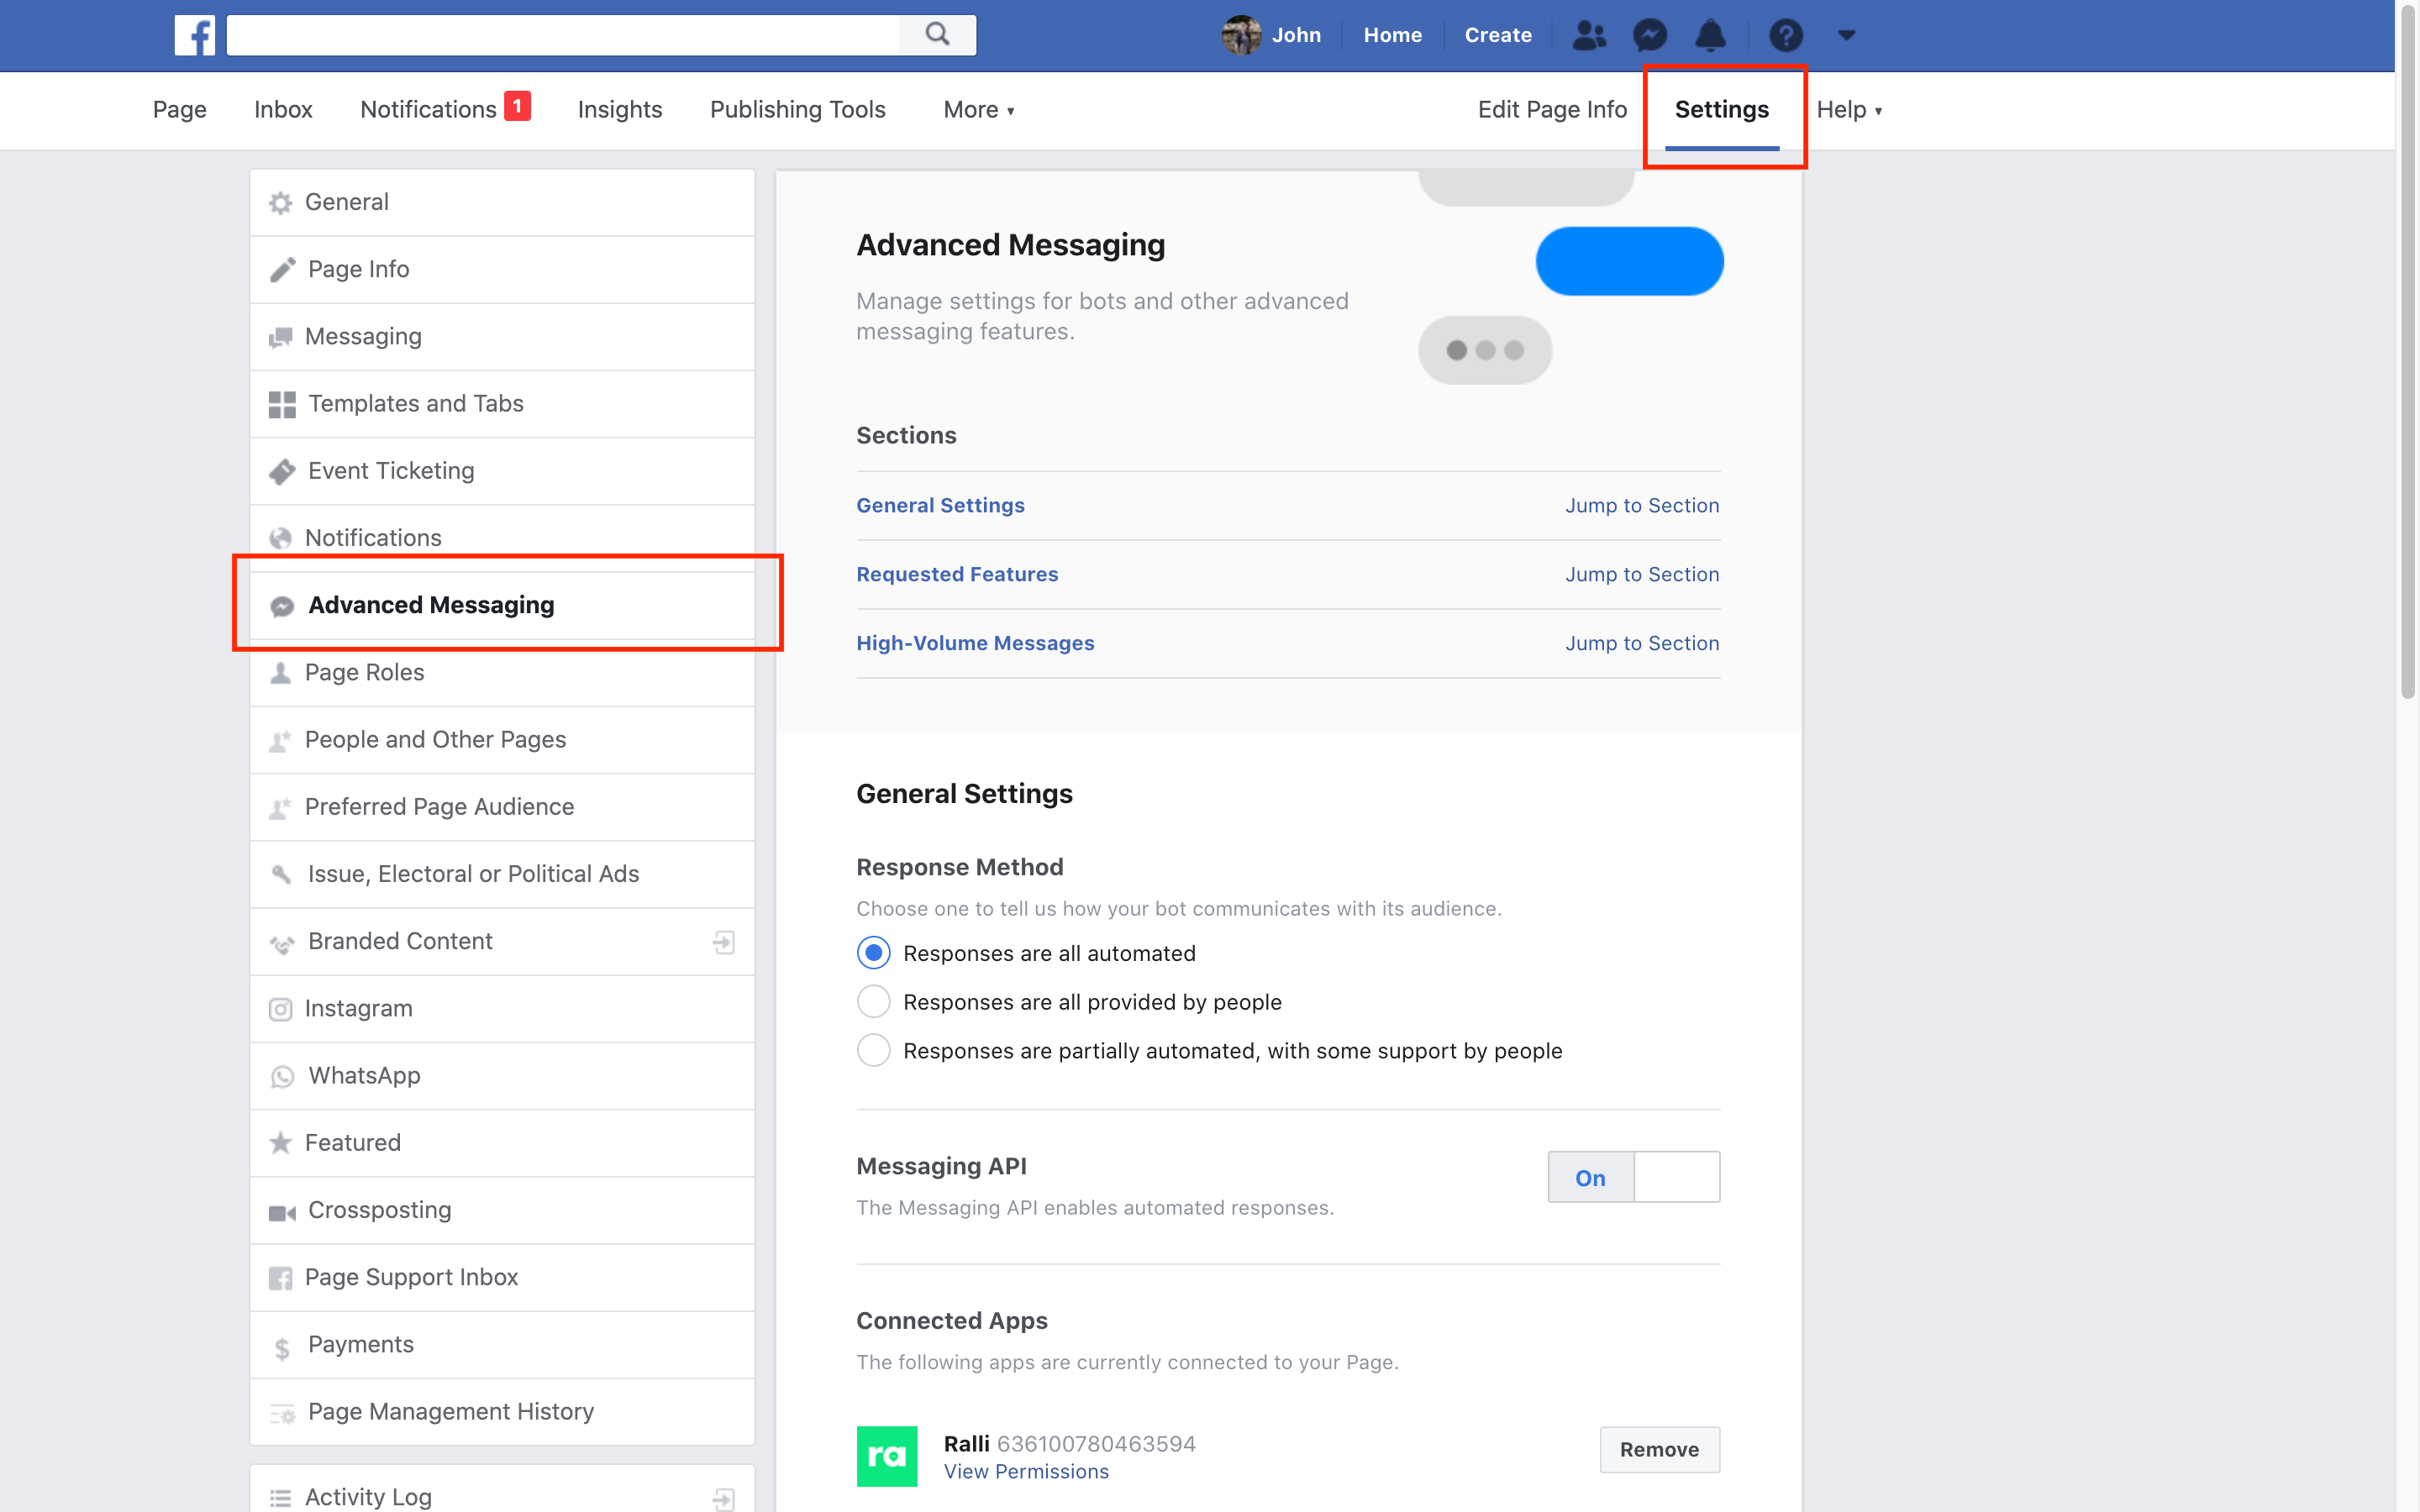Toggle the Messaging API On switch
The height and width of the screenshot is (1512, 2420).
[1589, 1178]
